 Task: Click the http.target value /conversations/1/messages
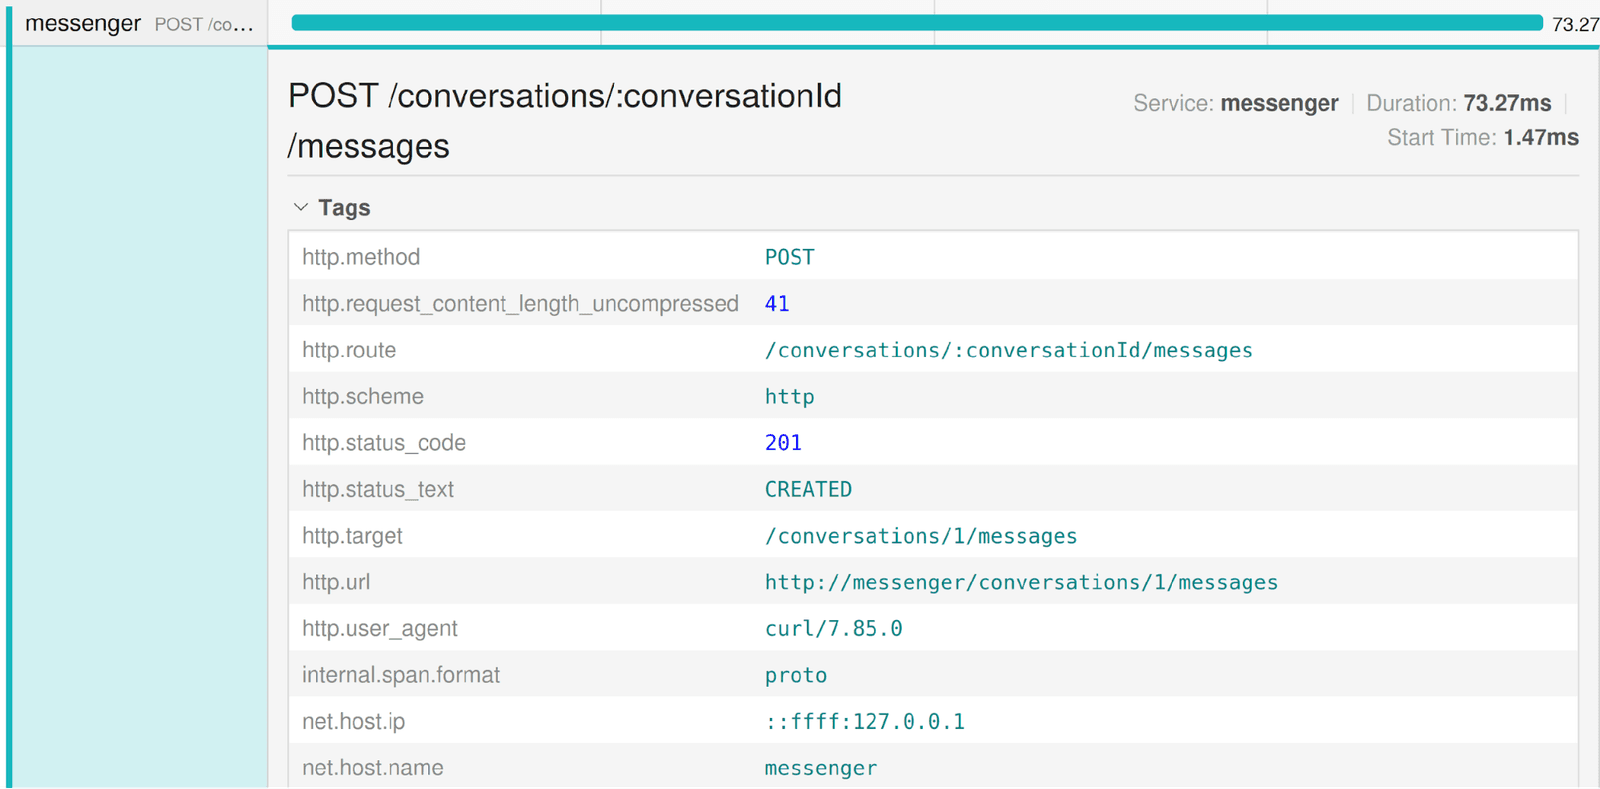point(920,536)
